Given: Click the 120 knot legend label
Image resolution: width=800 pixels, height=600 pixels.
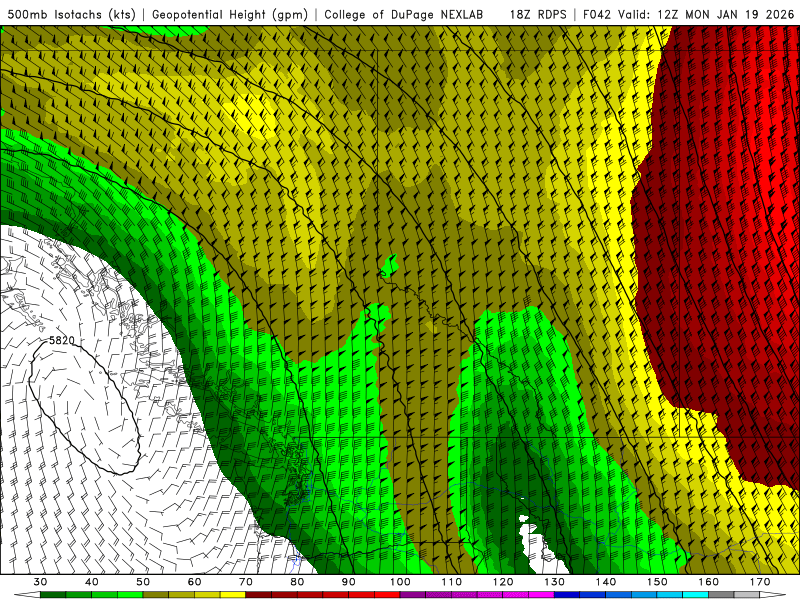Looking at the screenshot, I should [503, 582].
